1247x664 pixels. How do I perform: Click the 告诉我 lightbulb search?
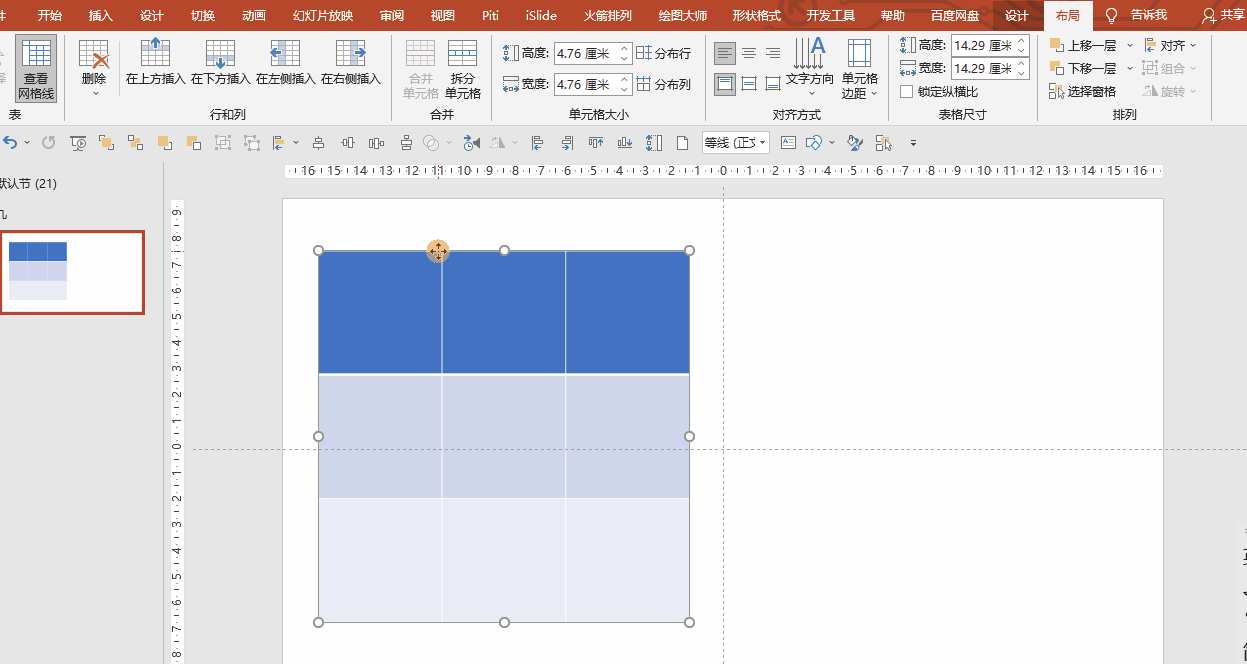(x=1136, y=15)
